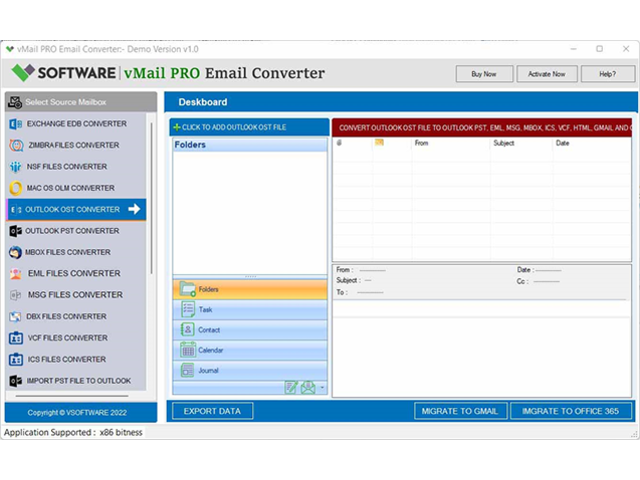Click the envelope flag column header
Image resolution: width=640 pixels, height=480 pixels.
click(379, 142)
